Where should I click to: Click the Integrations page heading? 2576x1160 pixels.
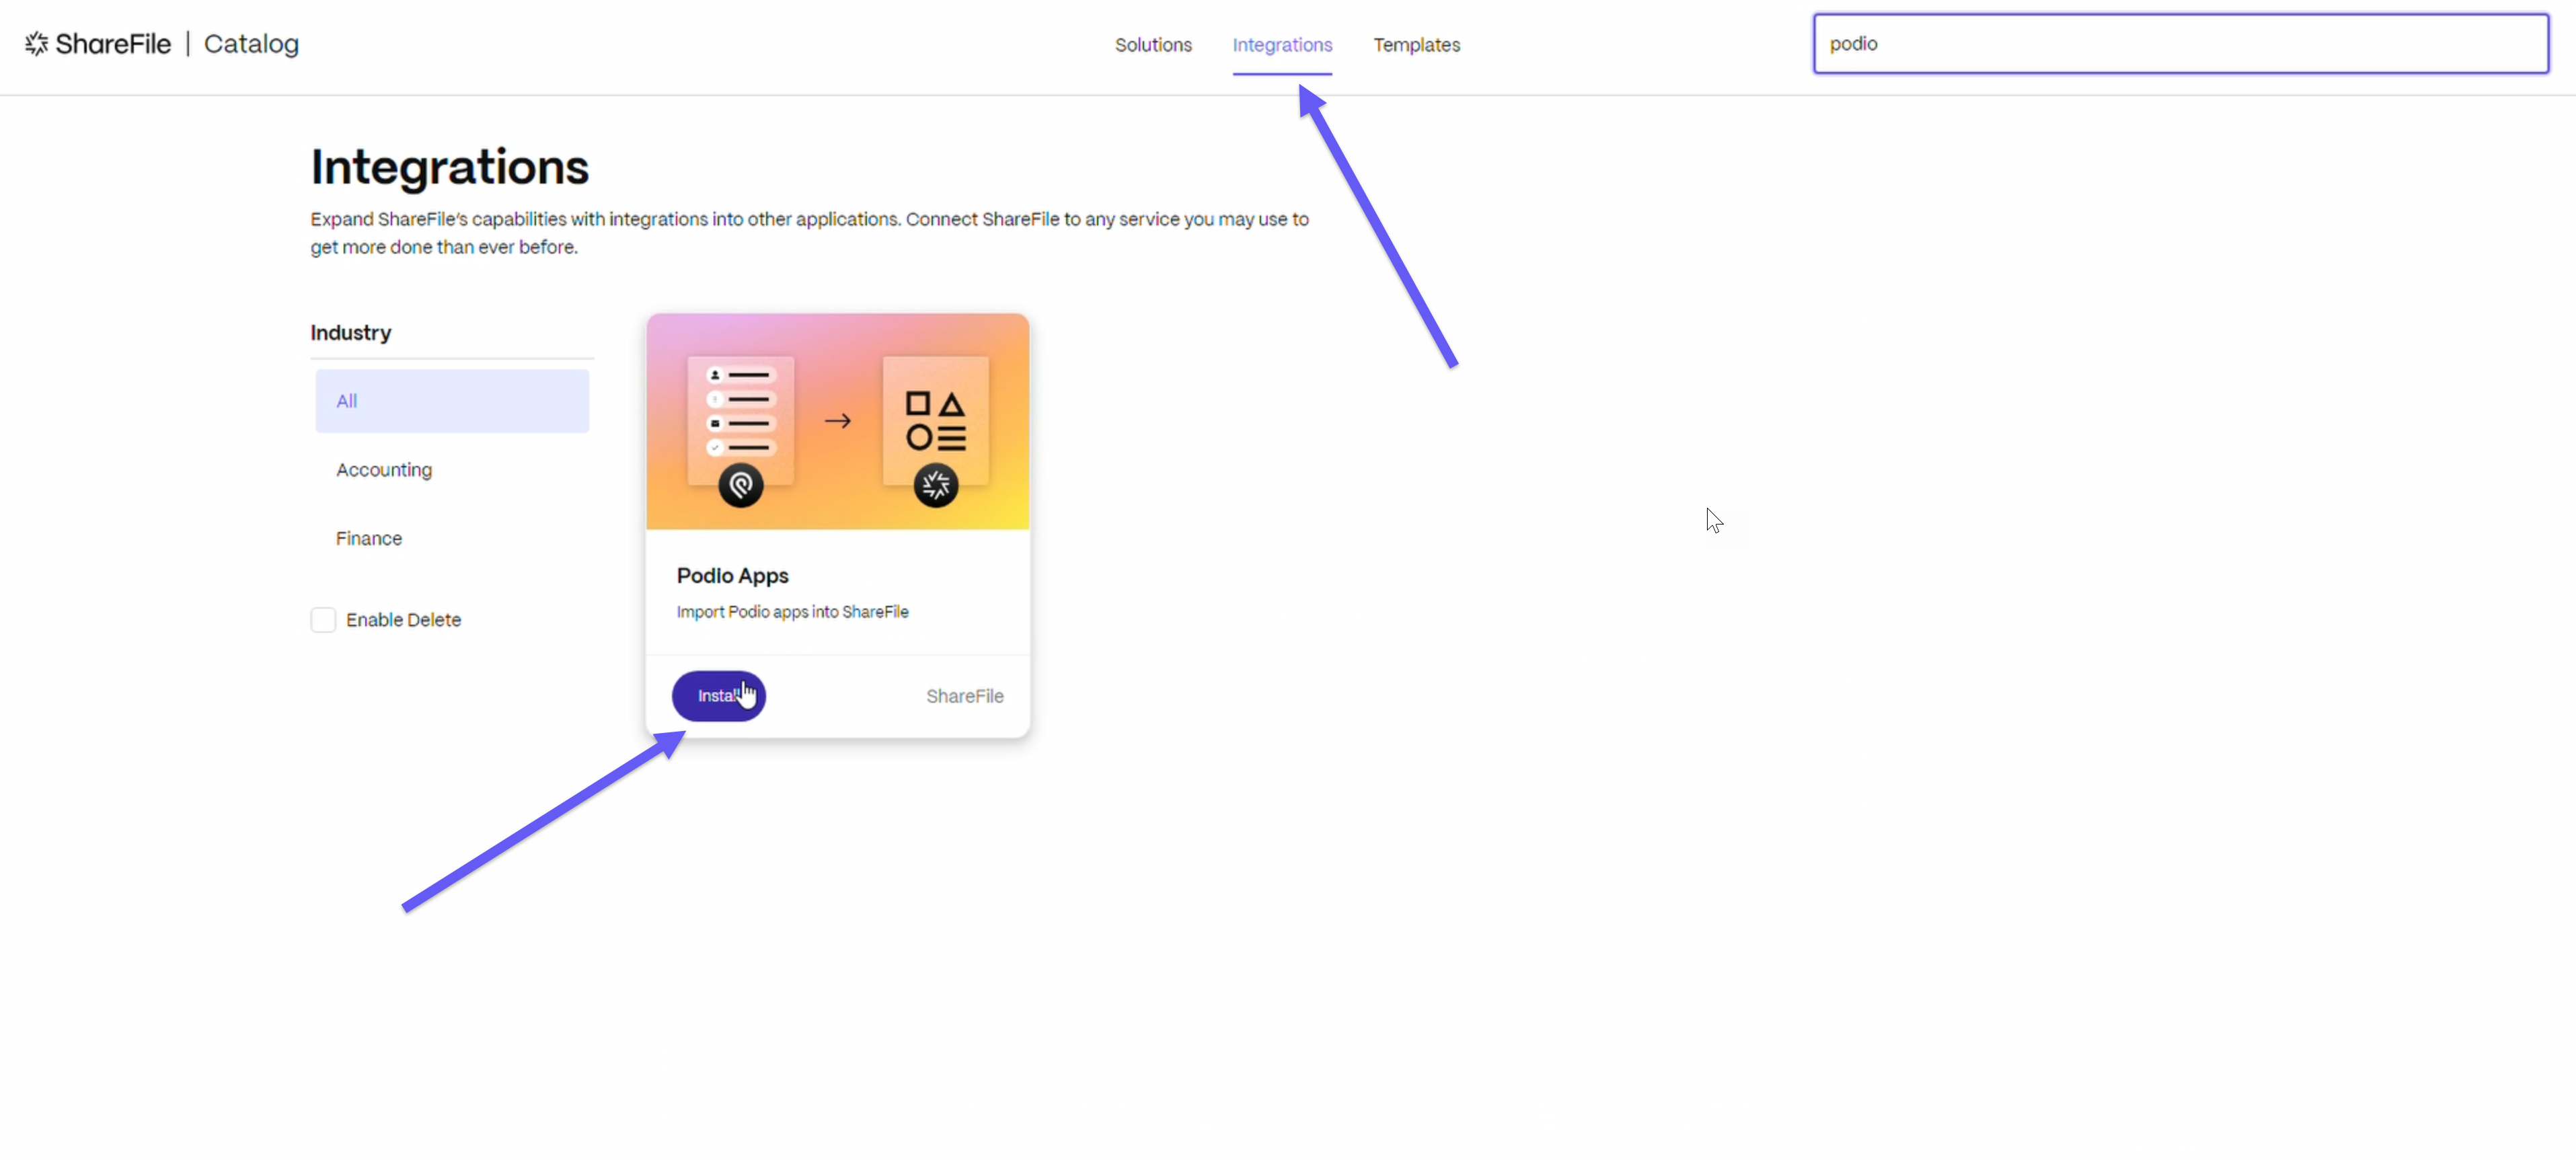tap(450, 167)
